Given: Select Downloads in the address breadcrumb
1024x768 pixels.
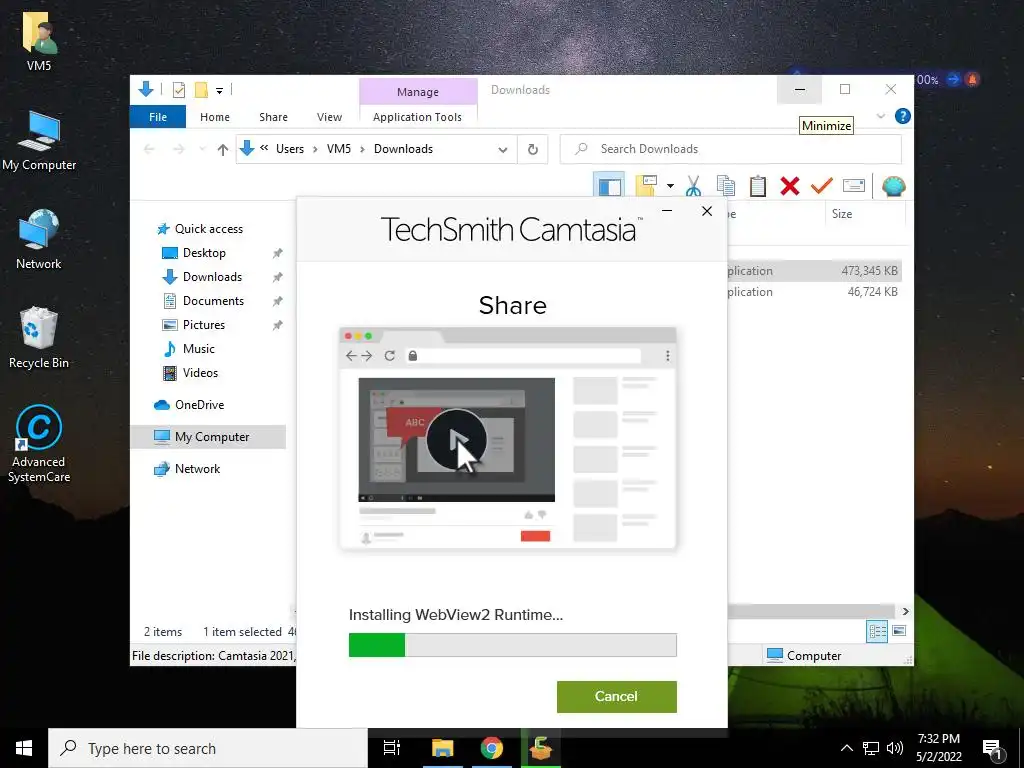Looking at the screenshot, I should click(x=403, y=149).
